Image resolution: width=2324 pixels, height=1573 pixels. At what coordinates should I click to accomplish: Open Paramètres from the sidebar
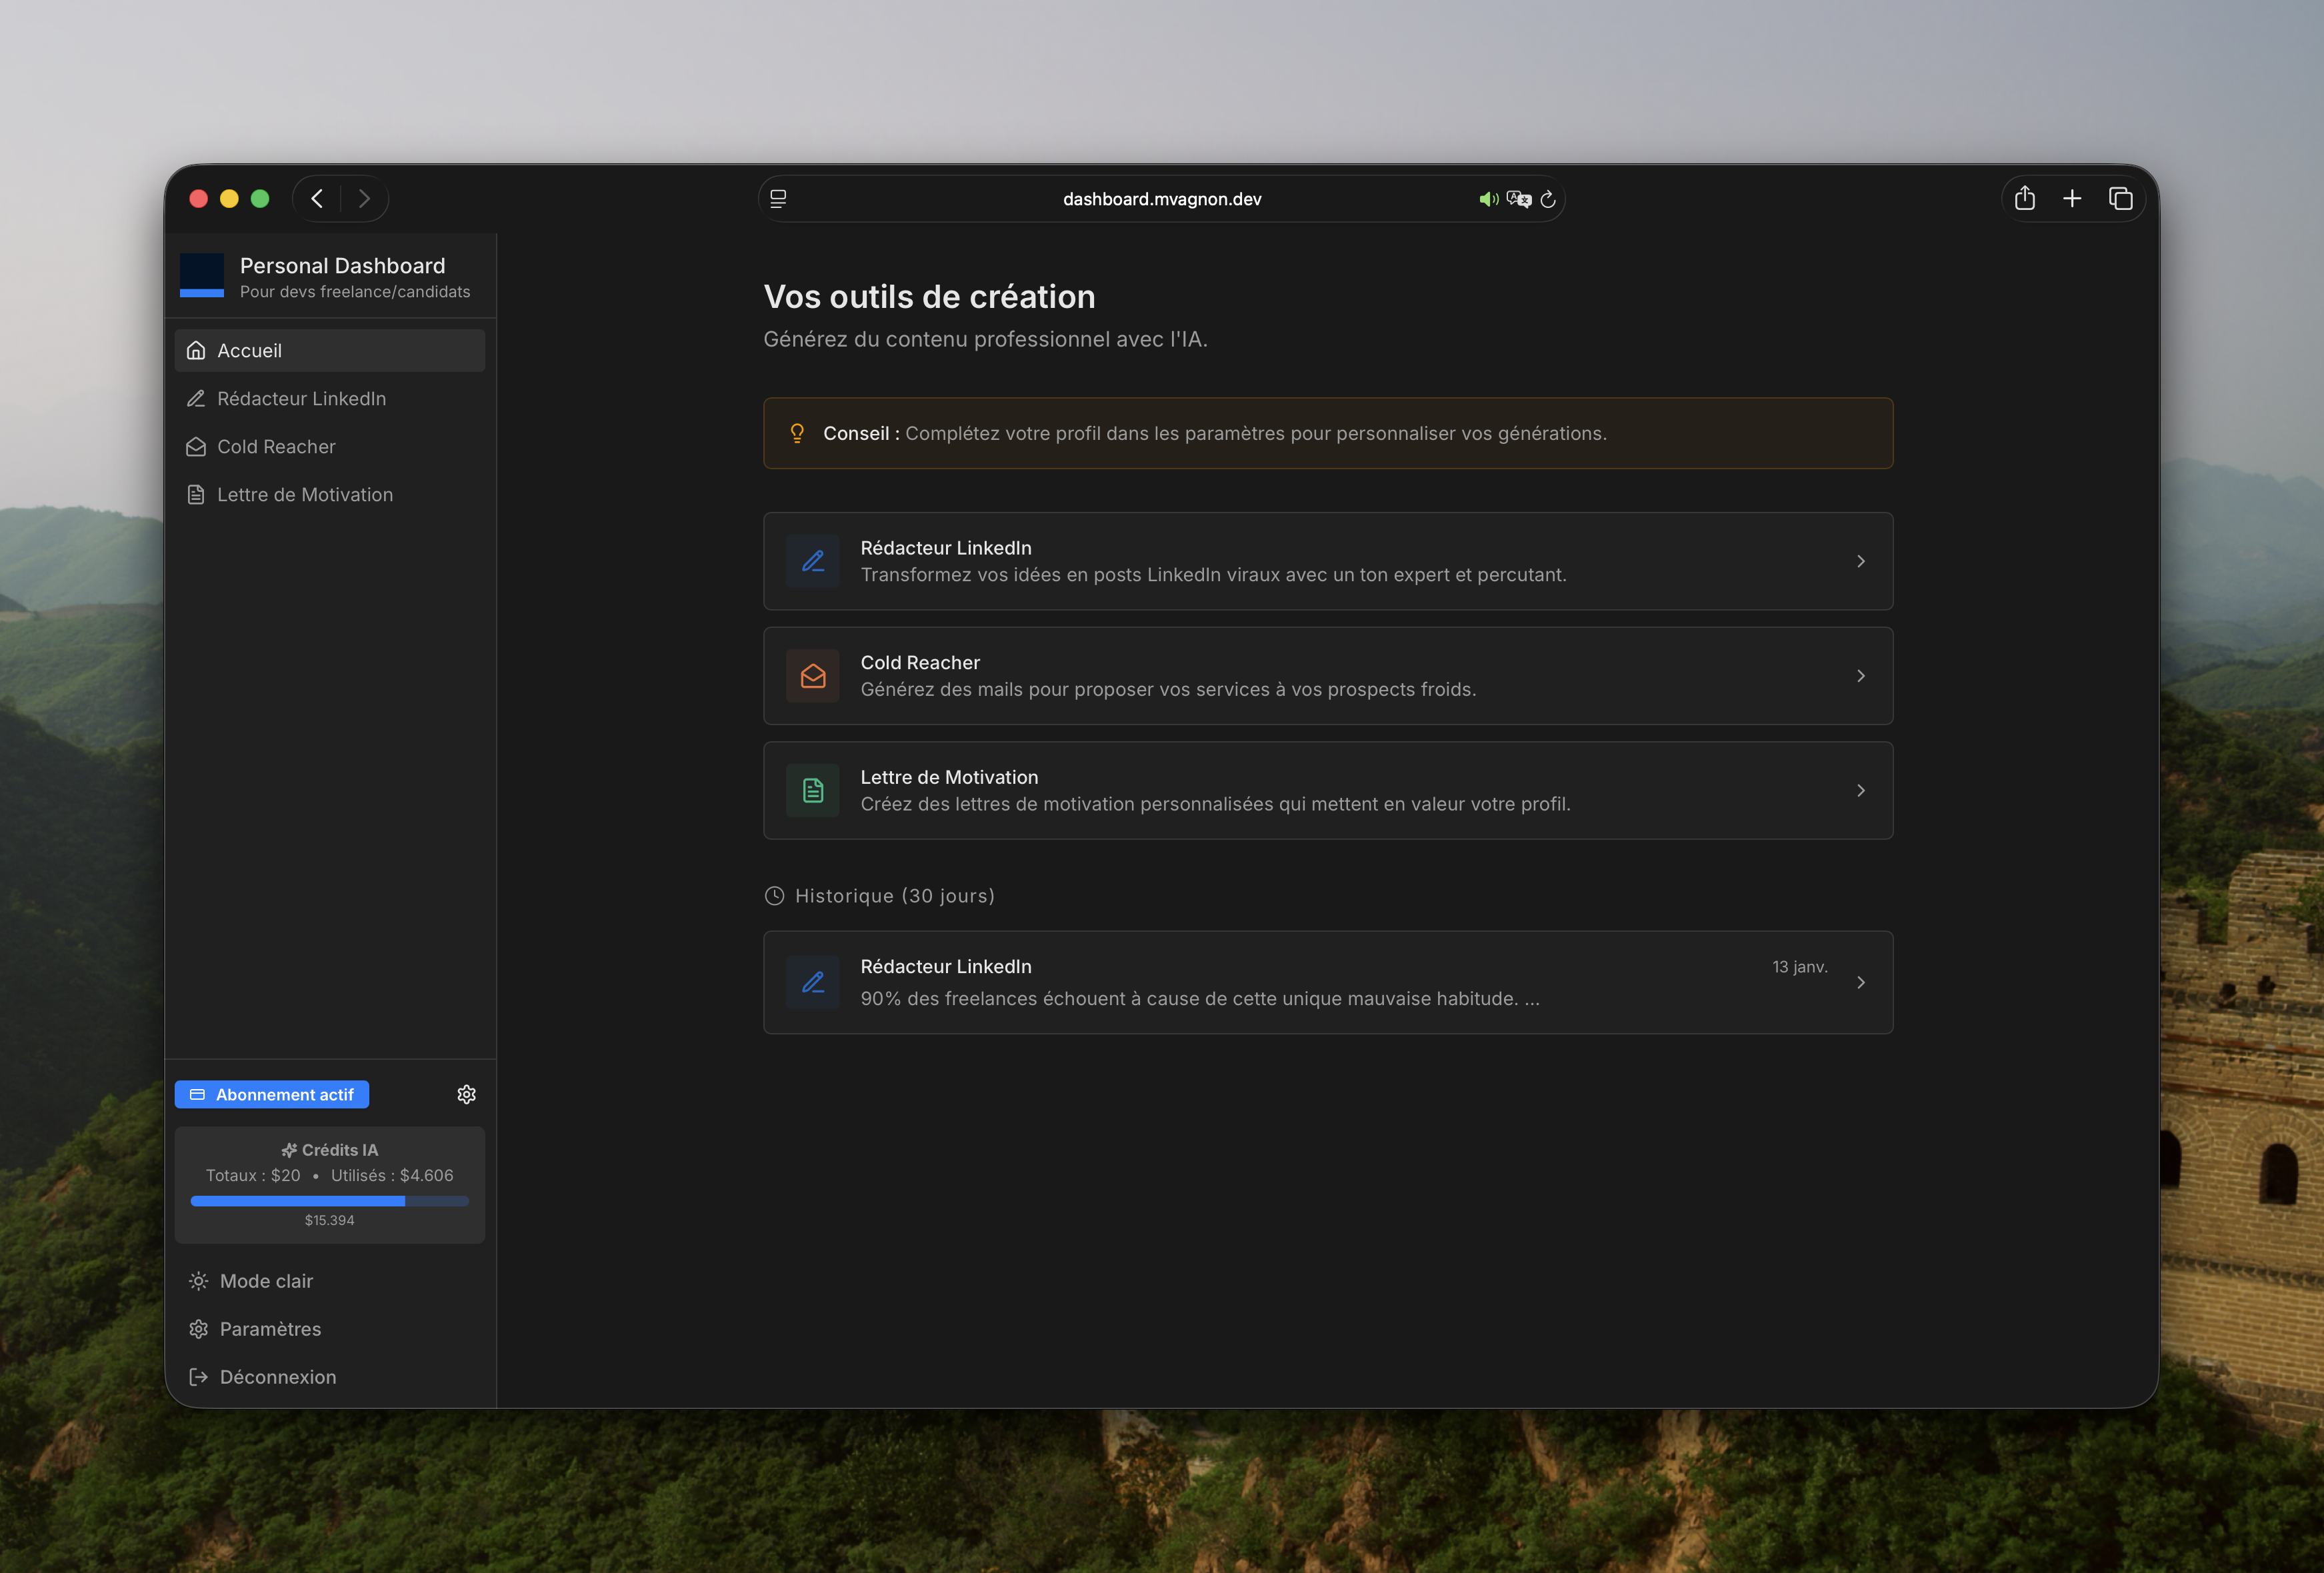(269, 1329)
